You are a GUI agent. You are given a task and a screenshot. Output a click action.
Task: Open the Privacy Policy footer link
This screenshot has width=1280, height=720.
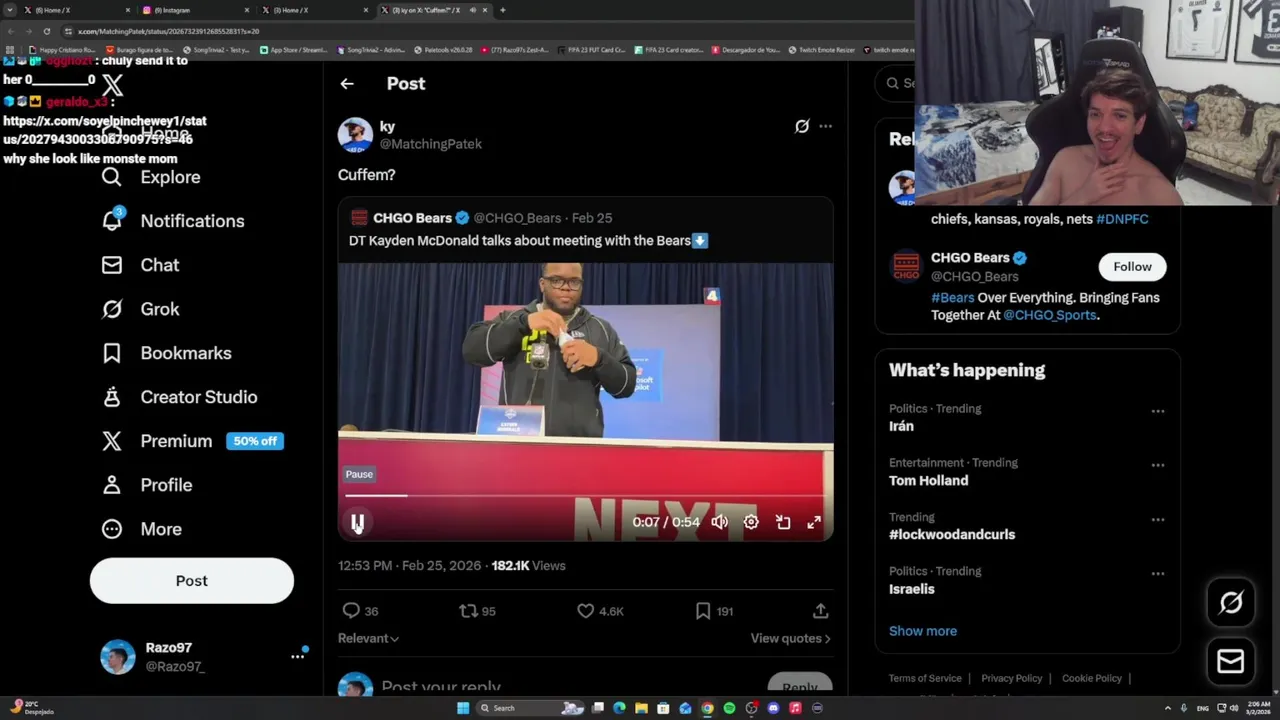[1011, 678]
